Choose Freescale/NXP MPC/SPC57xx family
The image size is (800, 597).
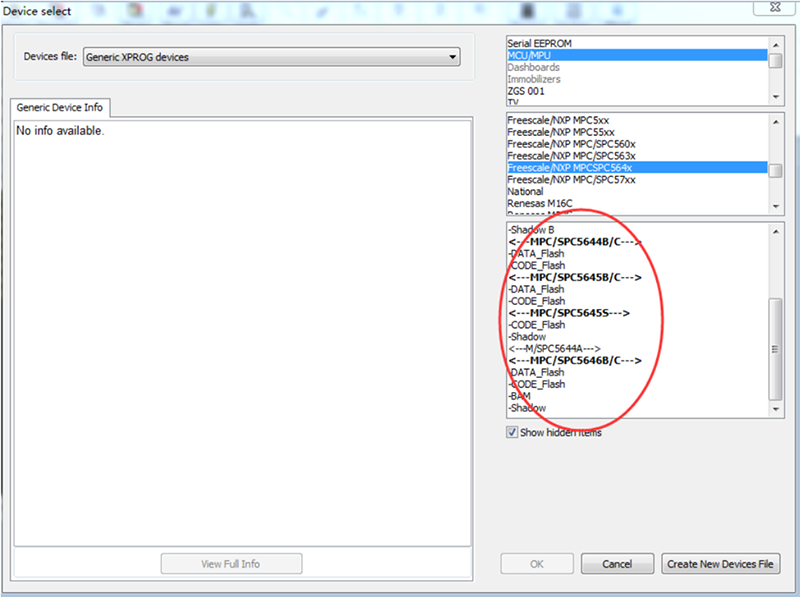coord(570,180)
